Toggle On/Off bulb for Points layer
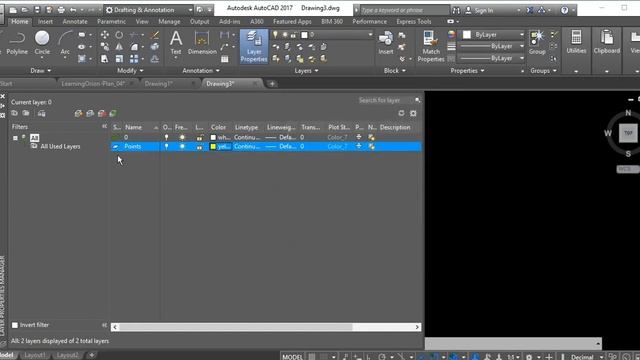This screenshot has width=640, height=360. [167, 147]
